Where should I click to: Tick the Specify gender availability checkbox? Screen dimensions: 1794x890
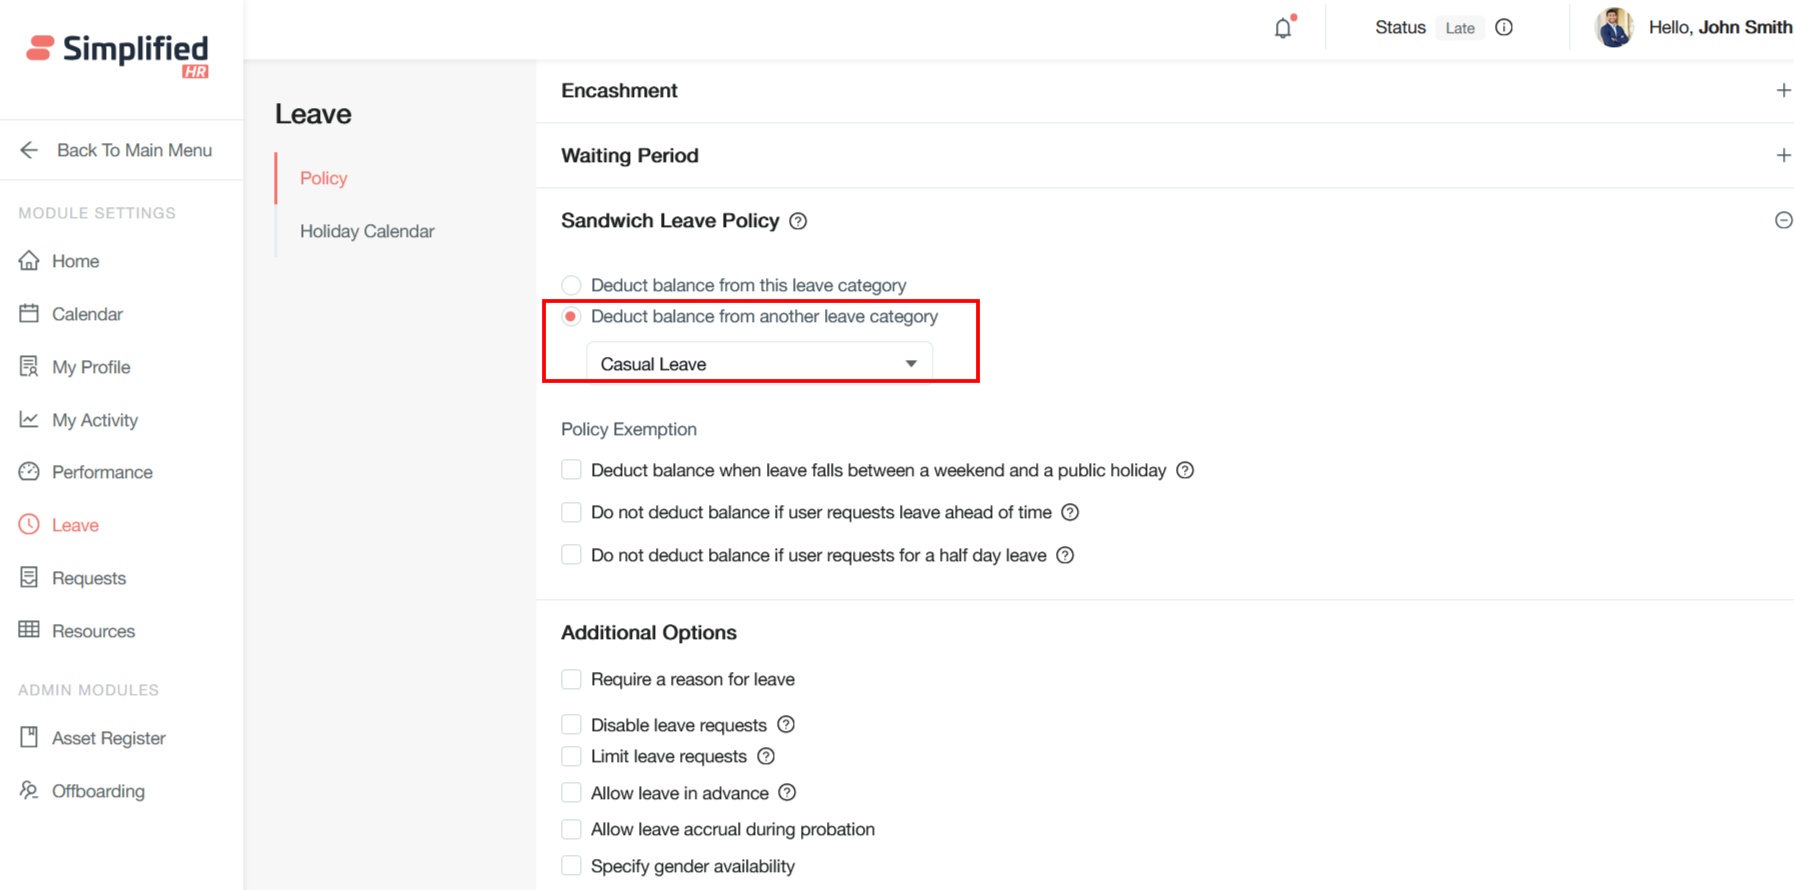coord(571,866)
